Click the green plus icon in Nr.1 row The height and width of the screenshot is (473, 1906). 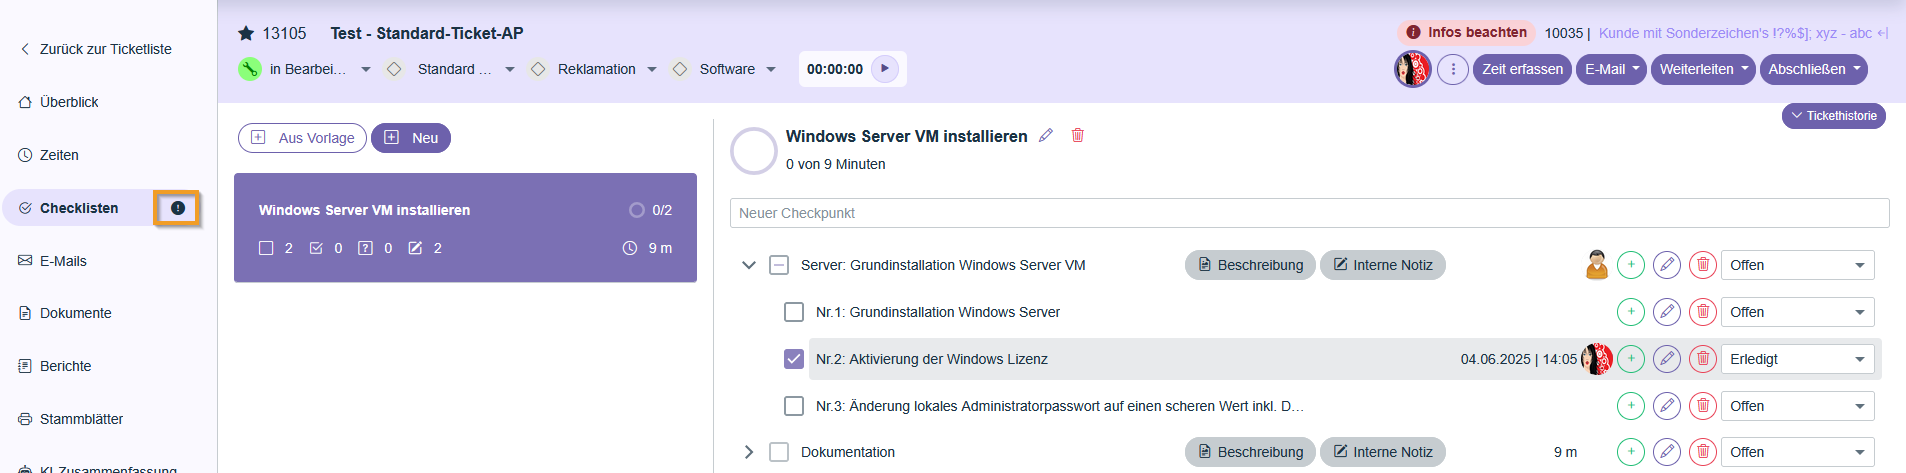click(x=1630, y=312)
